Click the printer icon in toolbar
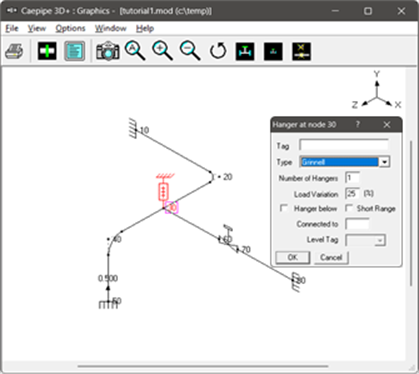 14,51
